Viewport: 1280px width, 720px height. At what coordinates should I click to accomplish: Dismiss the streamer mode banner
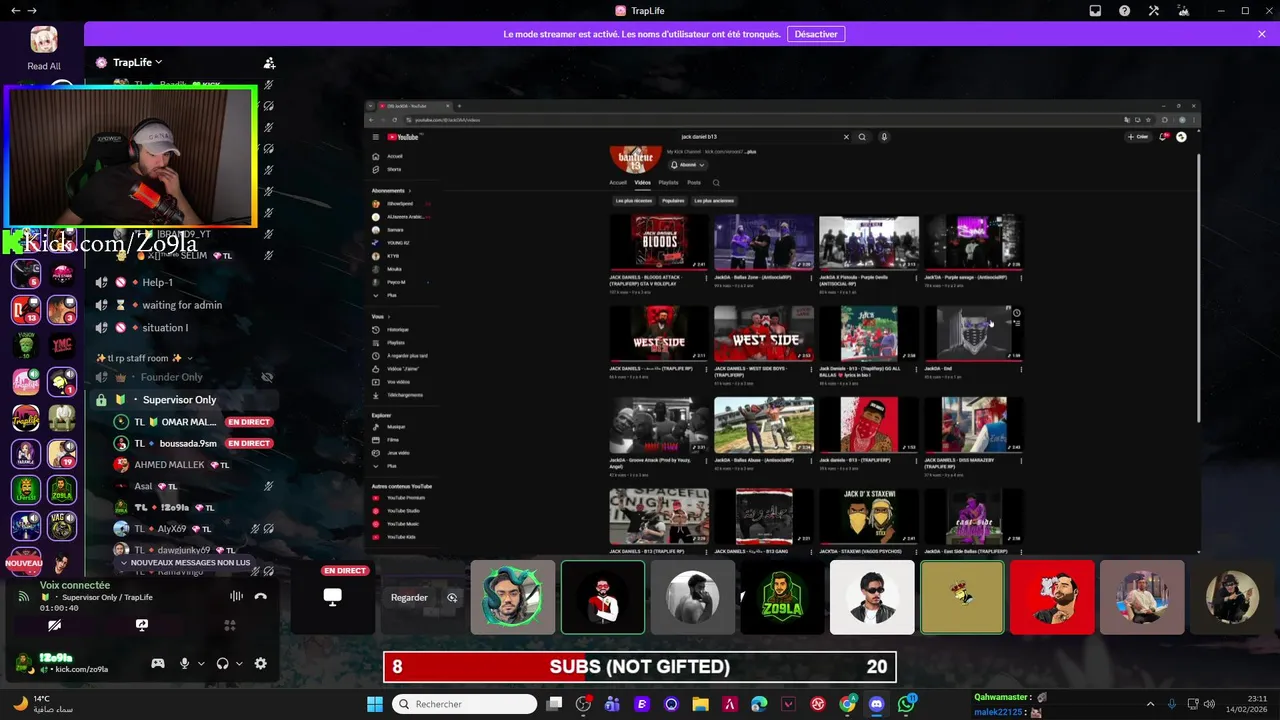point(1262,34)
